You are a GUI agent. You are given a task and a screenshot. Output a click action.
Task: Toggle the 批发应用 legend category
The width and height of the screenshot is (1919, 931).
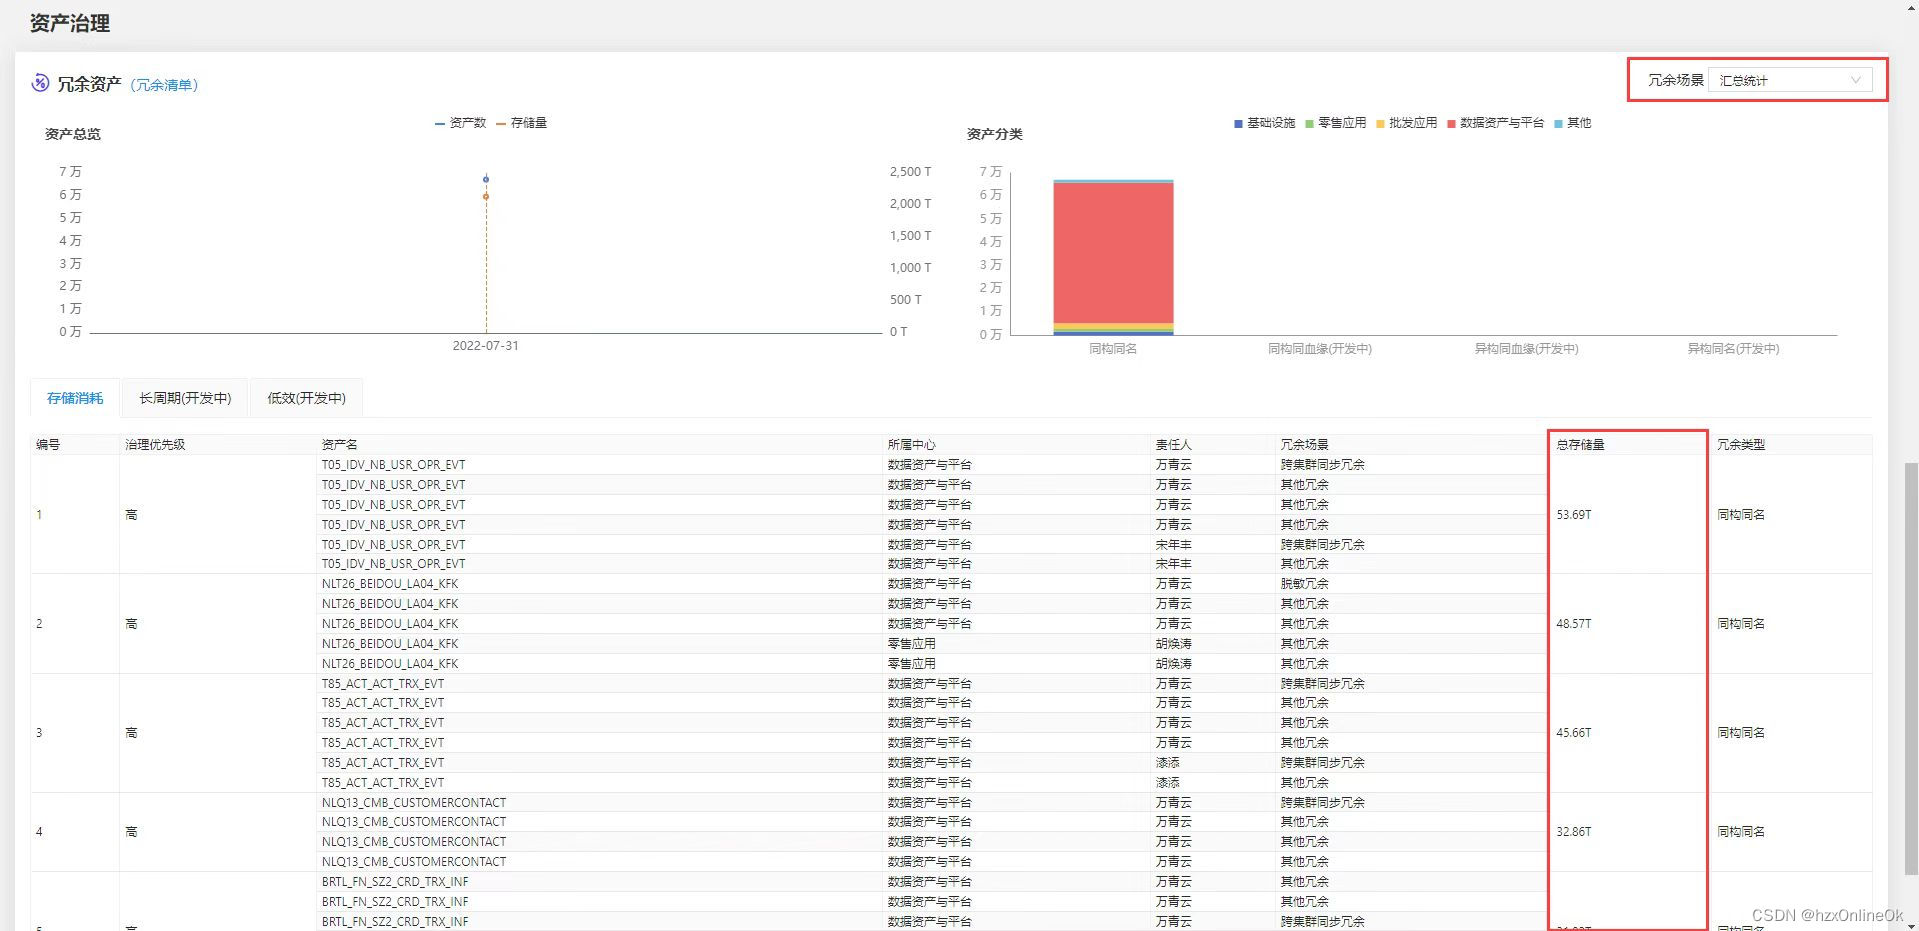tap(1406, 123)
